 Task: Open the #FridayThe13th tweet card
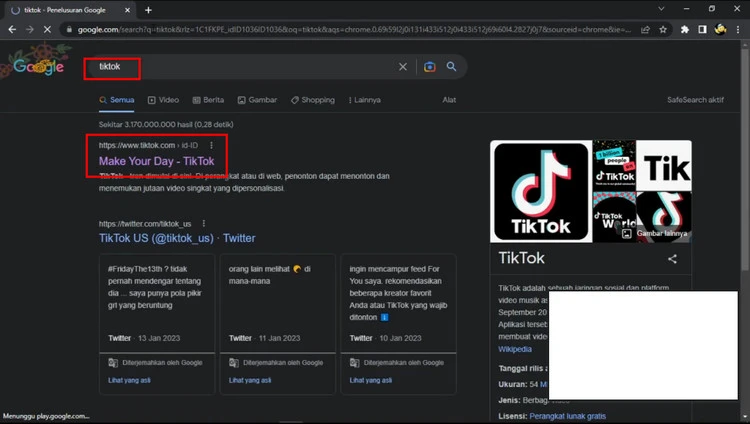(x=157, y=303)
